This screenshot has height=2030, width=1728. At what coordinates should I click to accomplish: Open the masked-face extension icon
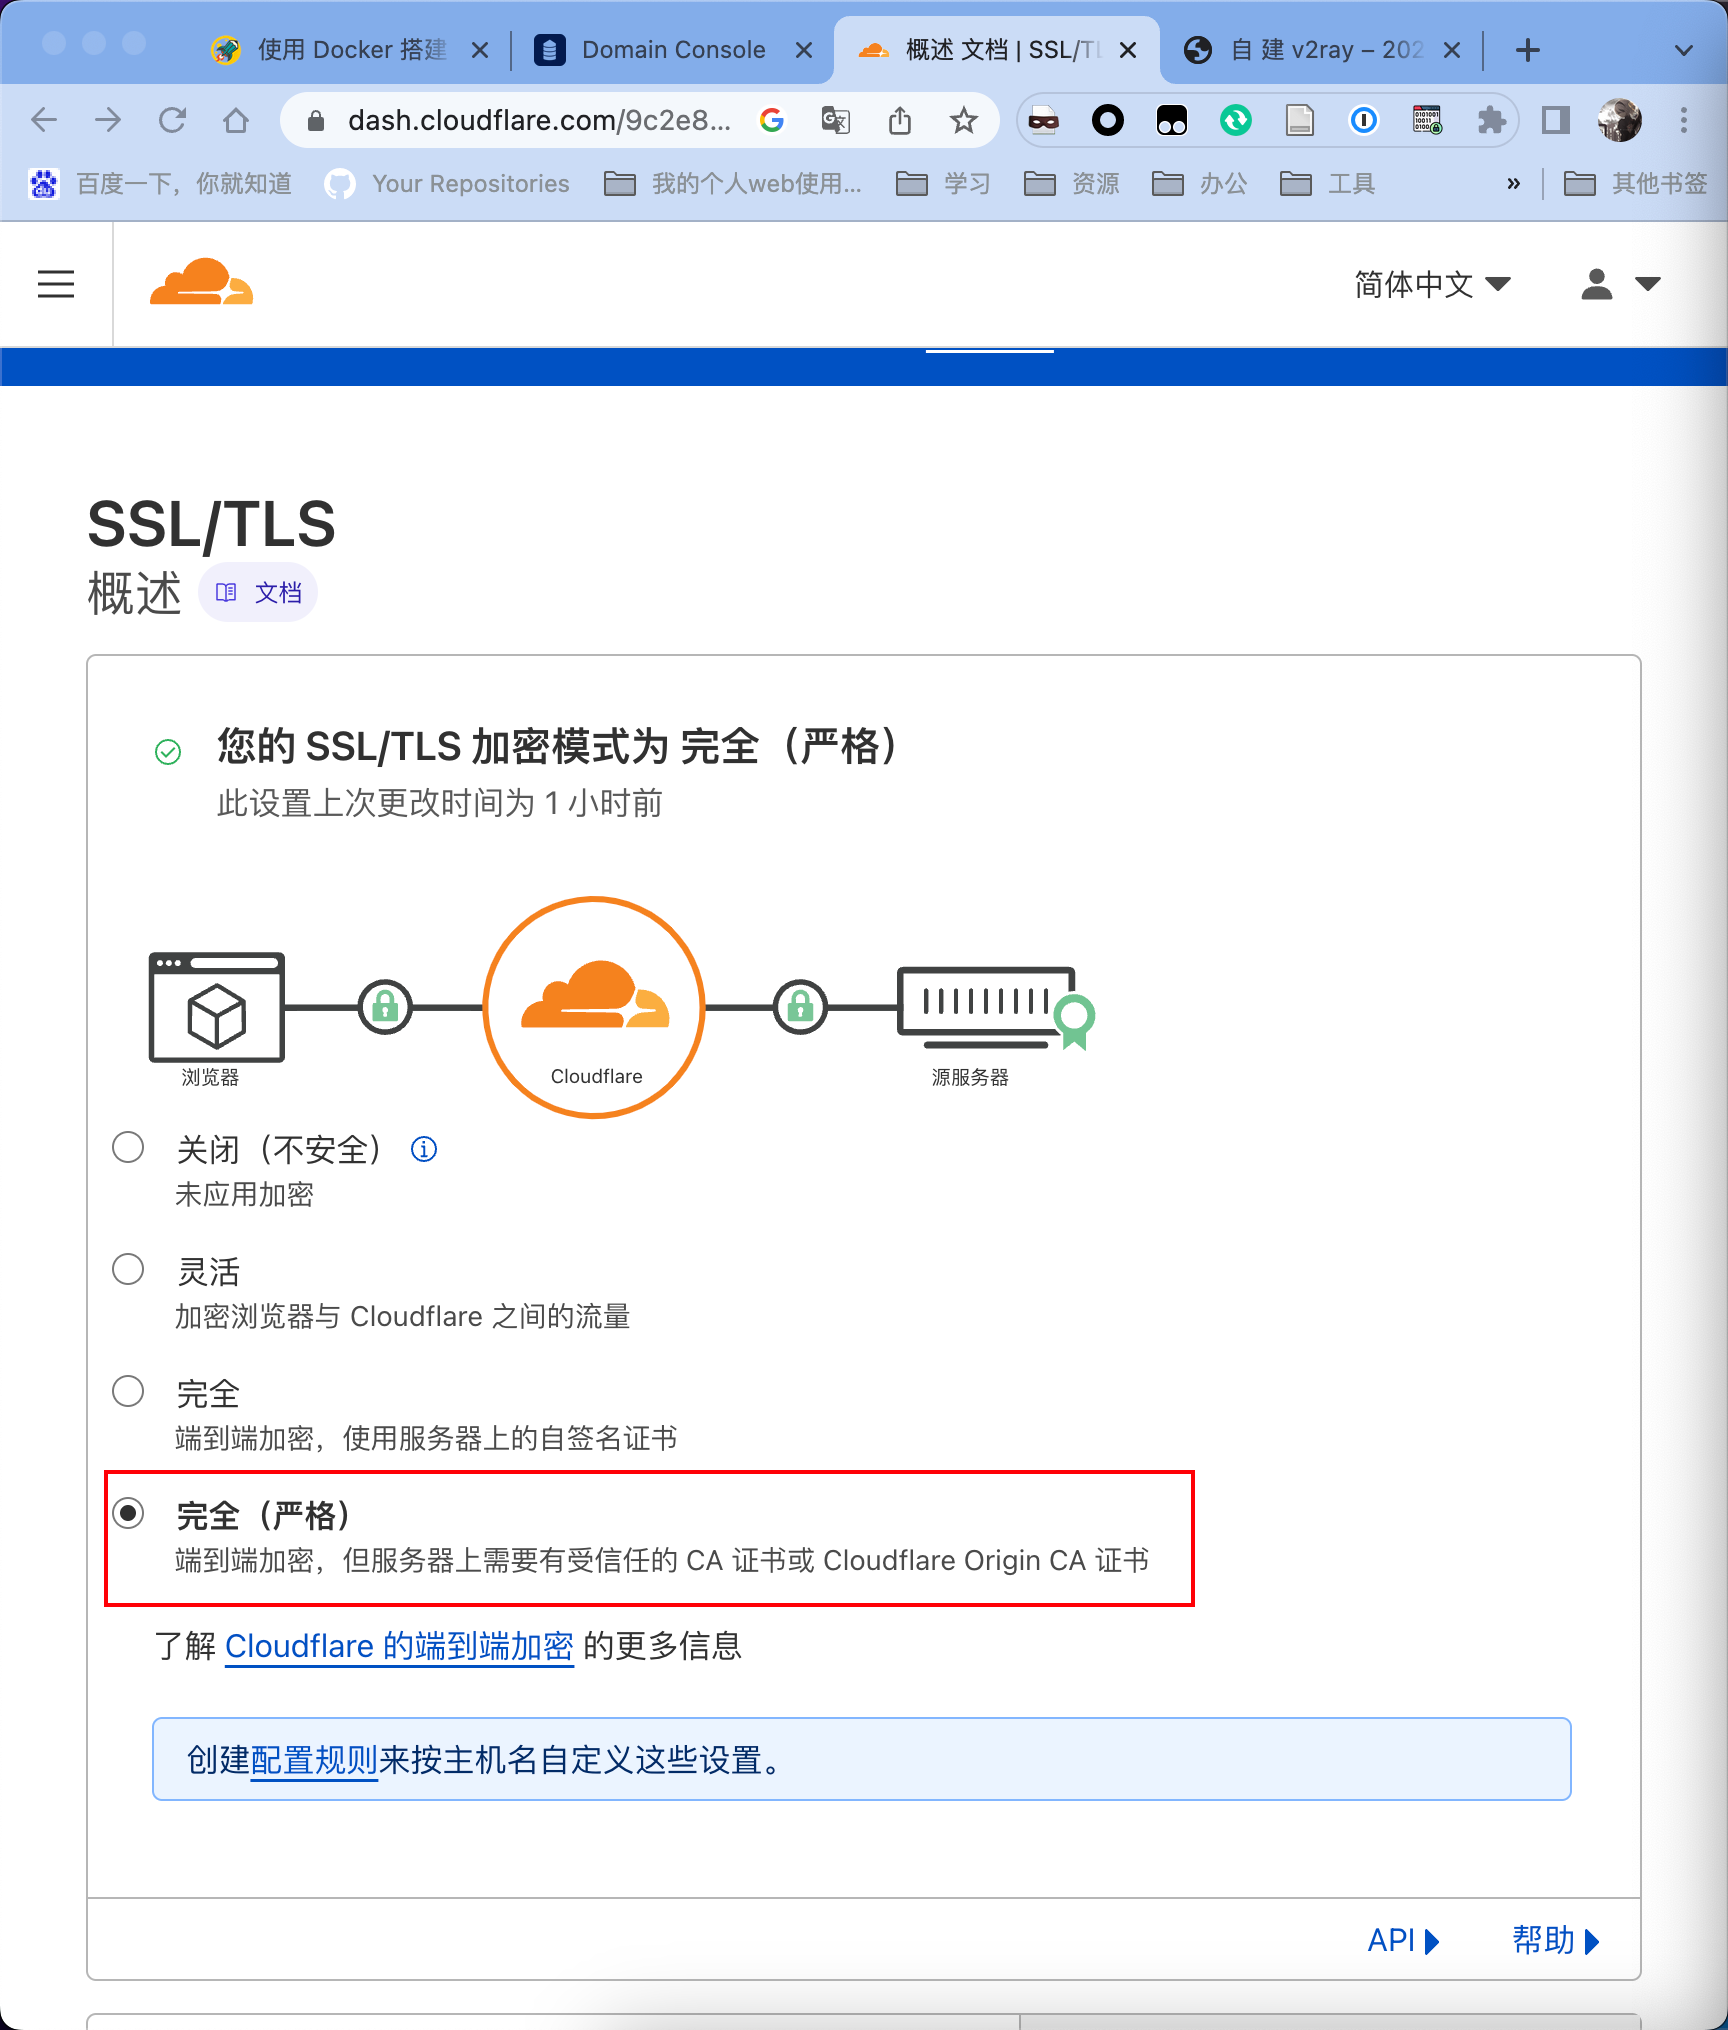(1044, 121)
